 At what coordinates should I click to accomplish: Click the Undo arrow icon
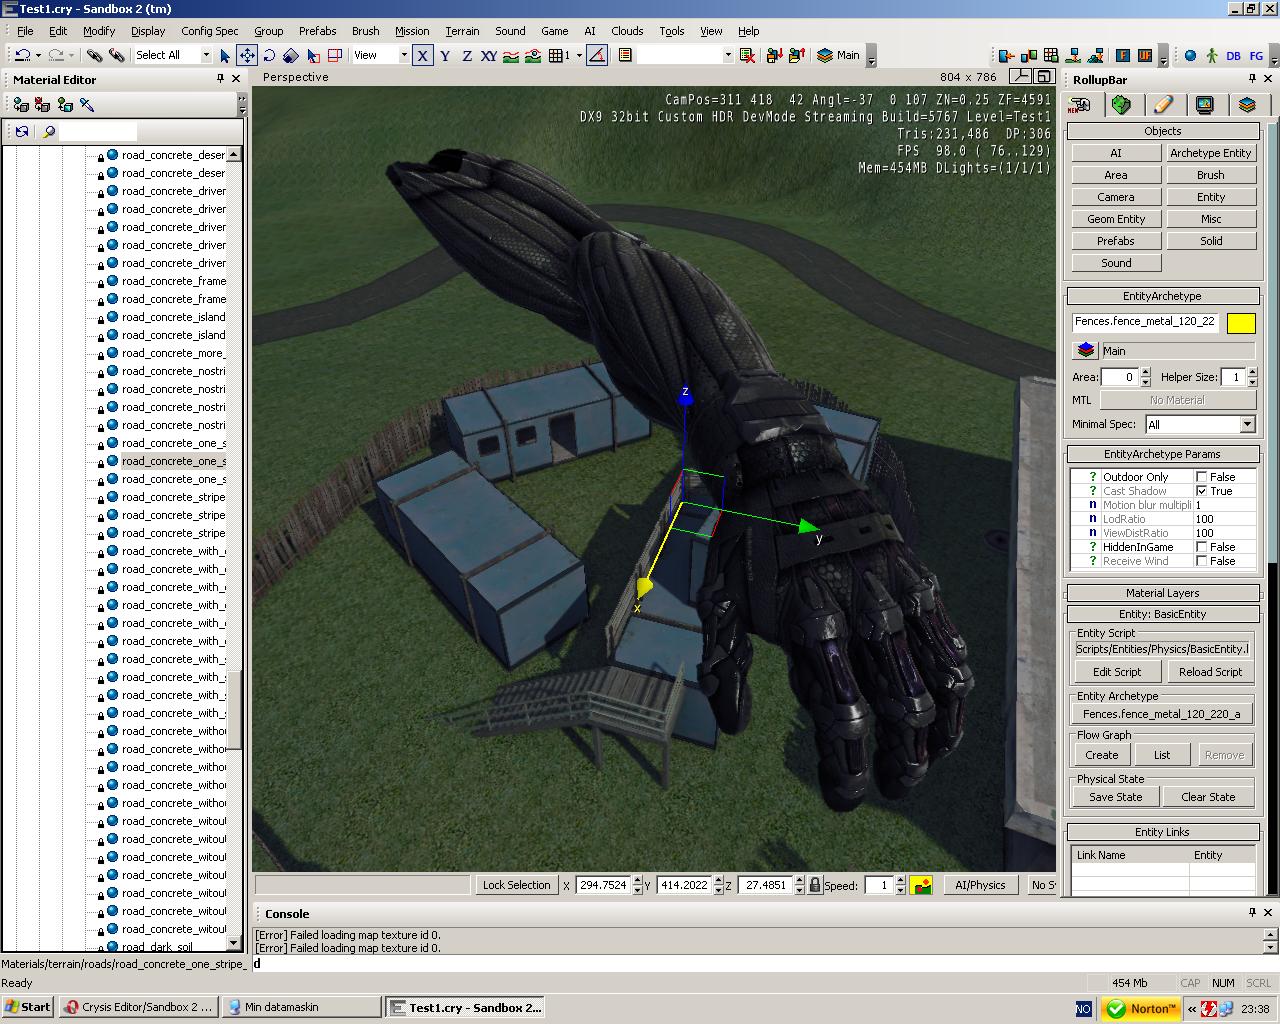click(22, 55)
